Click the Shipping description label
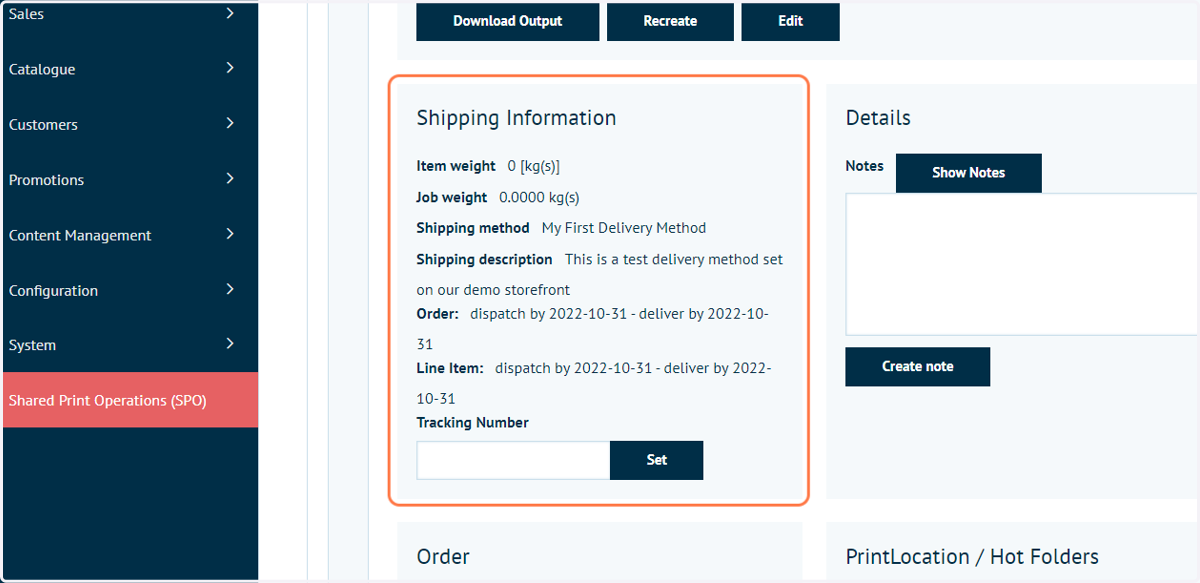1200x583 pixels. click(x=484, y=260)
